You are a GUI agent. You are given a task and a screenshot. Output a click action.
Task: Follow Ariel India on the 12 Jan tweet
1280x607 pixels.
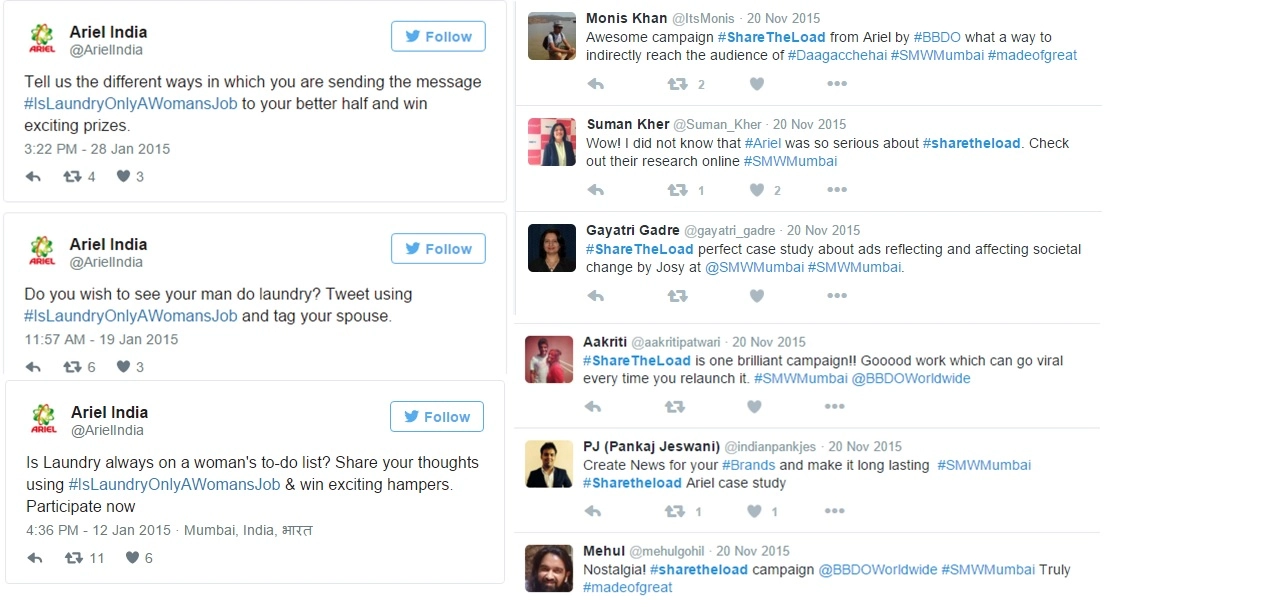[x=437, y=417]
